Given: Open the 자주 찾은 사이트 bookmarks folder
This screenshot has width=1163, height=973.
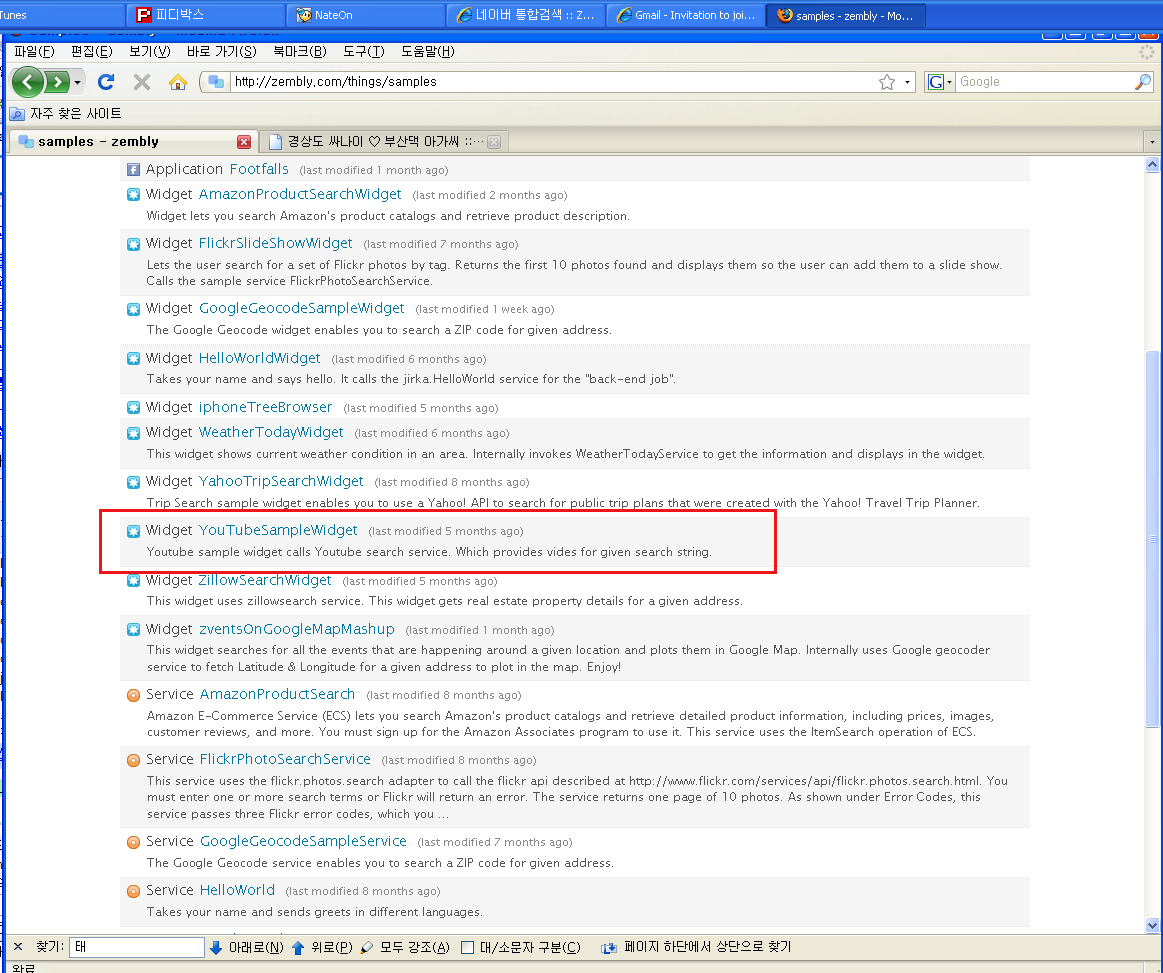Looking at the screenshot, I should click(x=65, y=113).
